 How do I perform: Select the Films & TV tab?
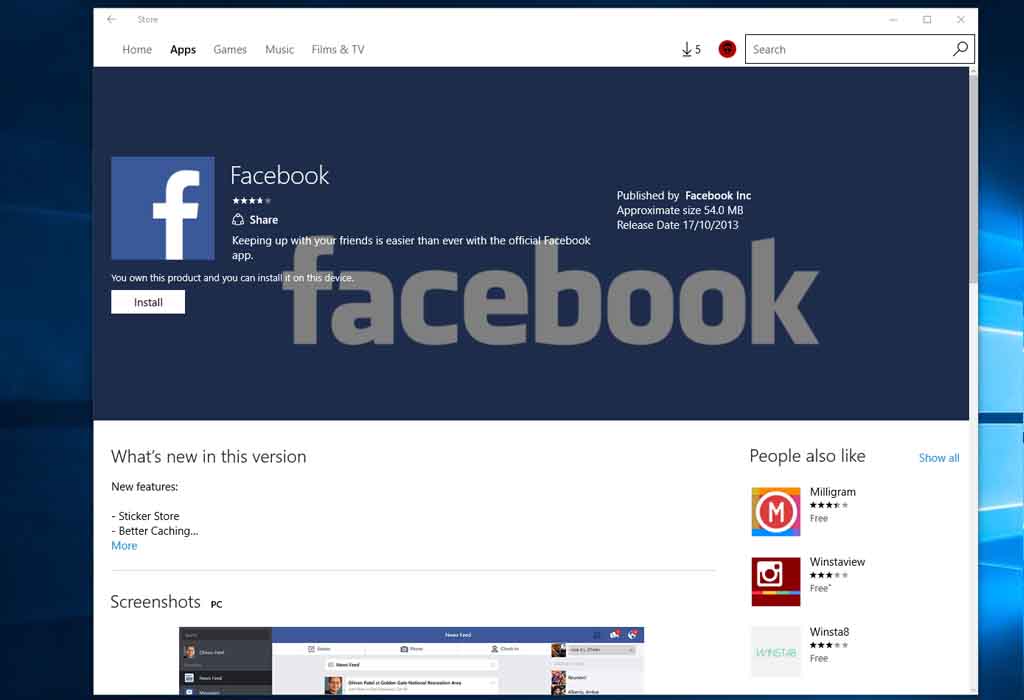(338, 50)
